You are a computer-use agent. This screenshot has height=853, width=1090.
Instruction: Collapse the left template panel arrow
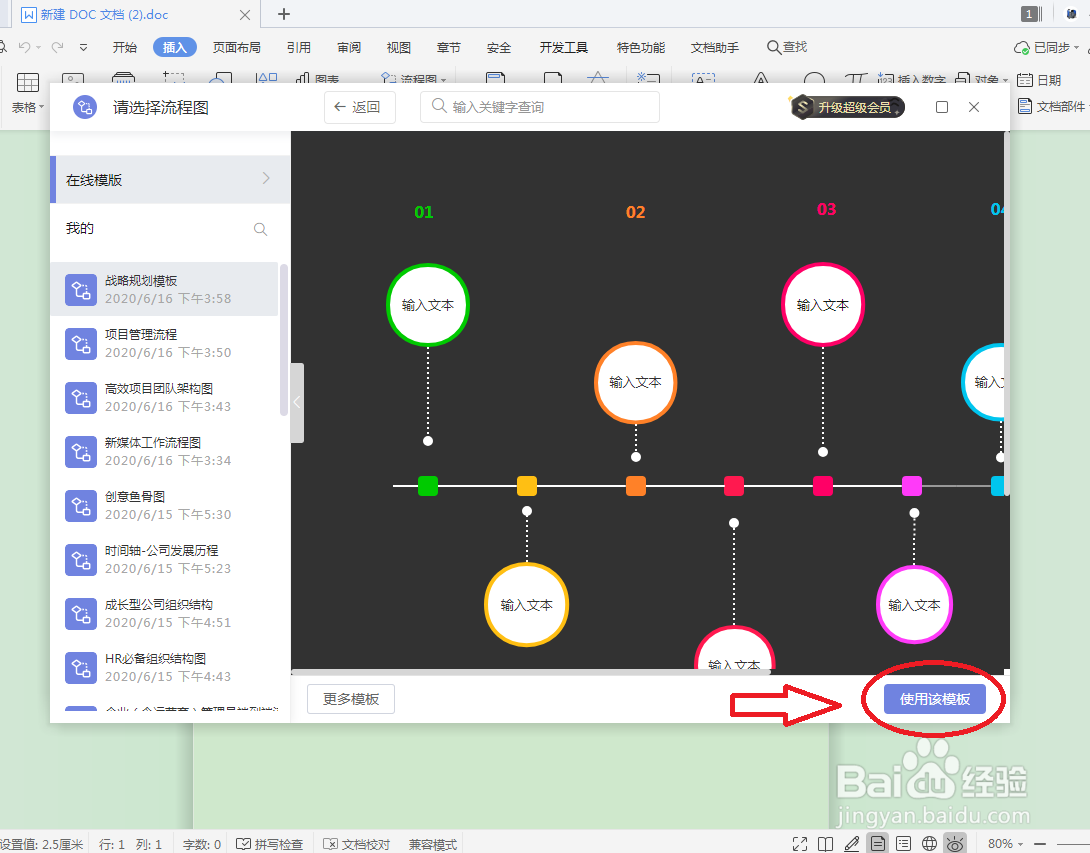(297, 403)
